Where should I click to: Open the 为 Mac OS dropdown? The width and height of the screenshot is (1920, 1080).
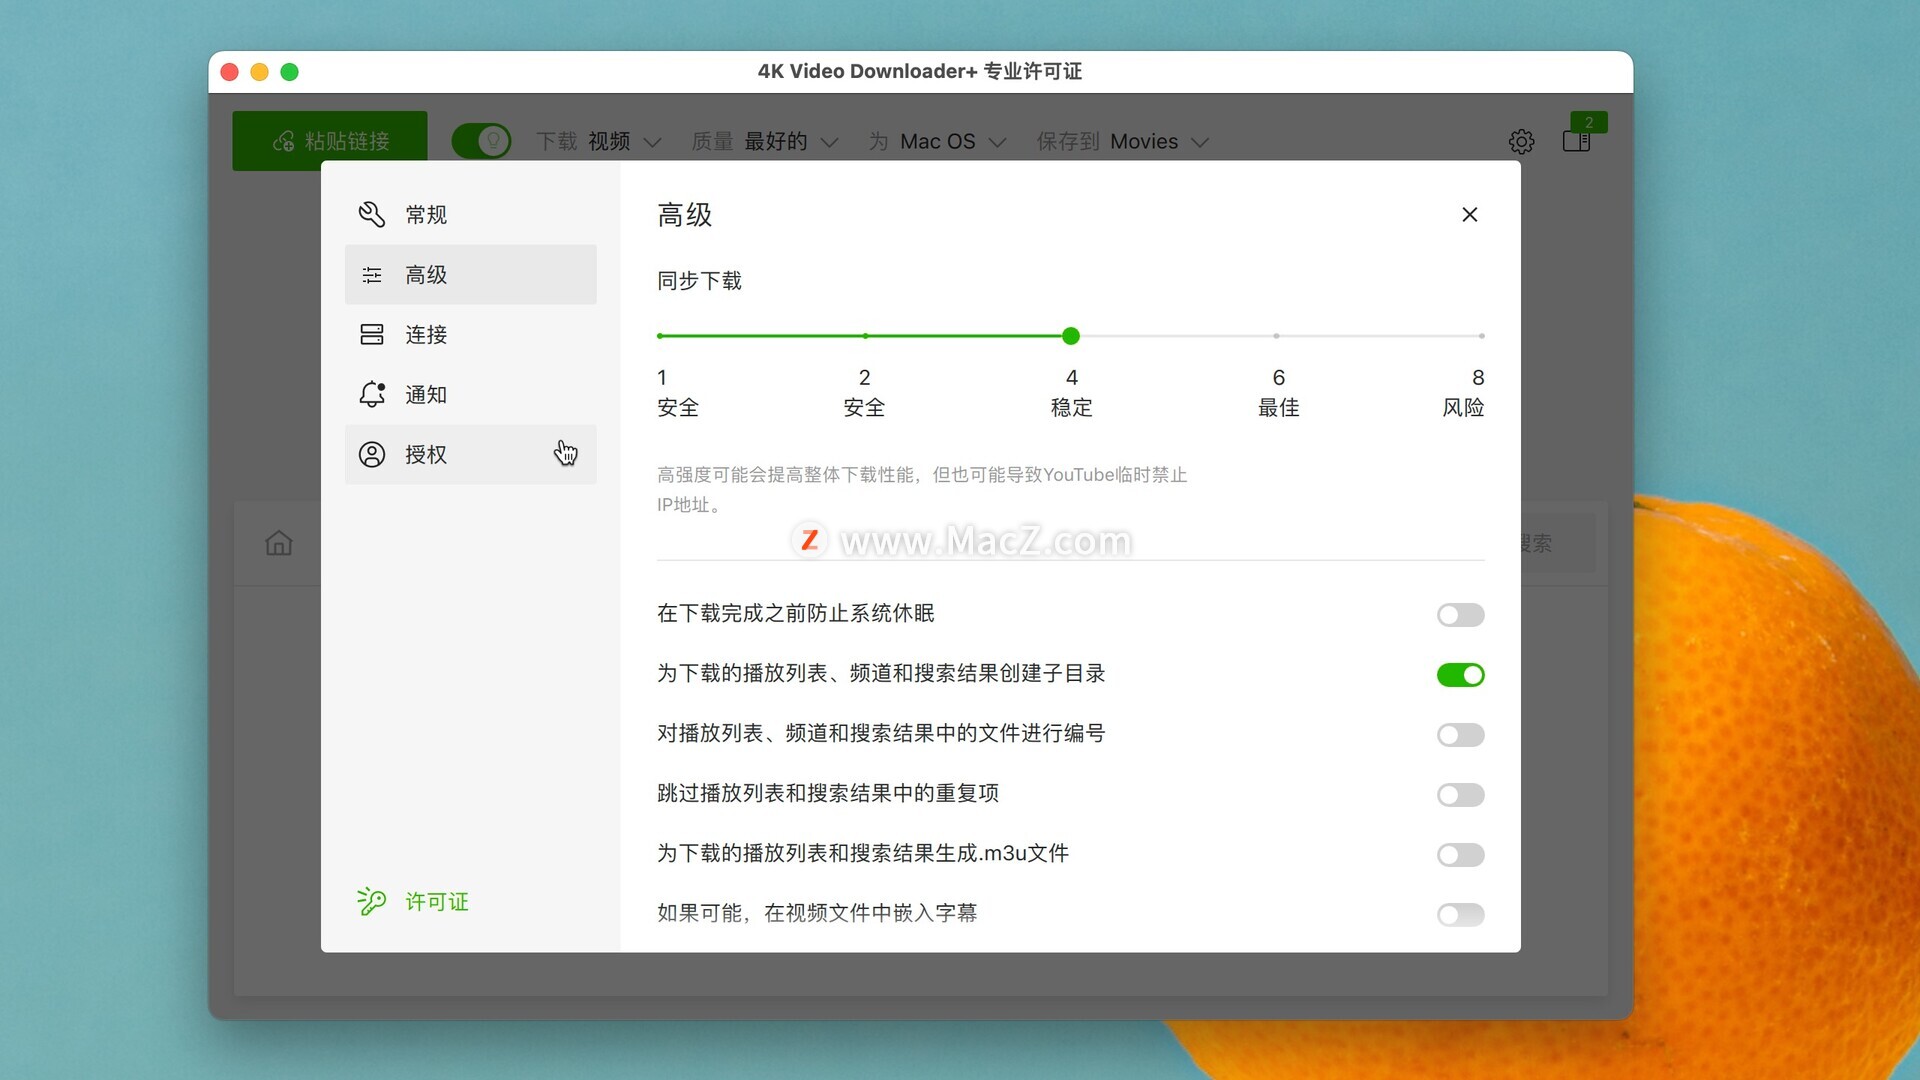coord(937,141)
